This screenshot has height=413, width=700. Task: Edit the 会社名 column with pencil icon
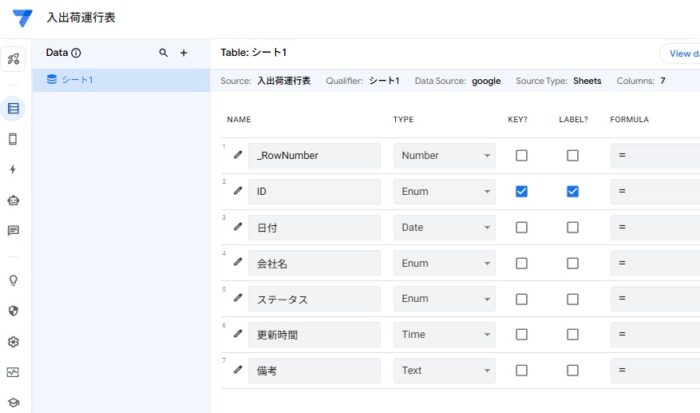pyautogui.click(x=238, y=263)
